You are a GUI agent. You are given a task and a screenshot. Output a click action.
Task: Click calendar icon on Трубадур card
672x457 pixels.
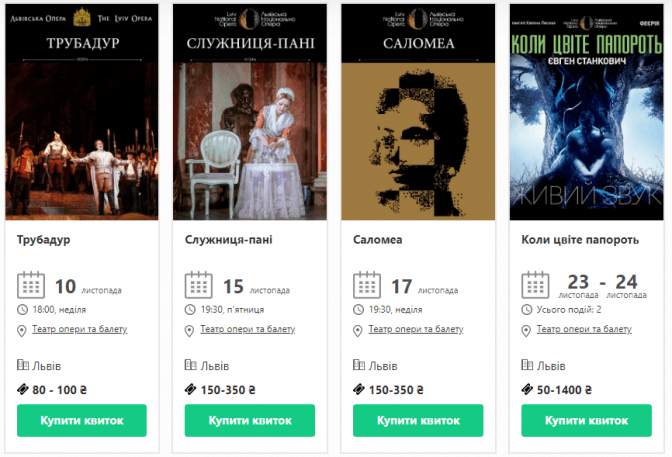coord(31,285)
